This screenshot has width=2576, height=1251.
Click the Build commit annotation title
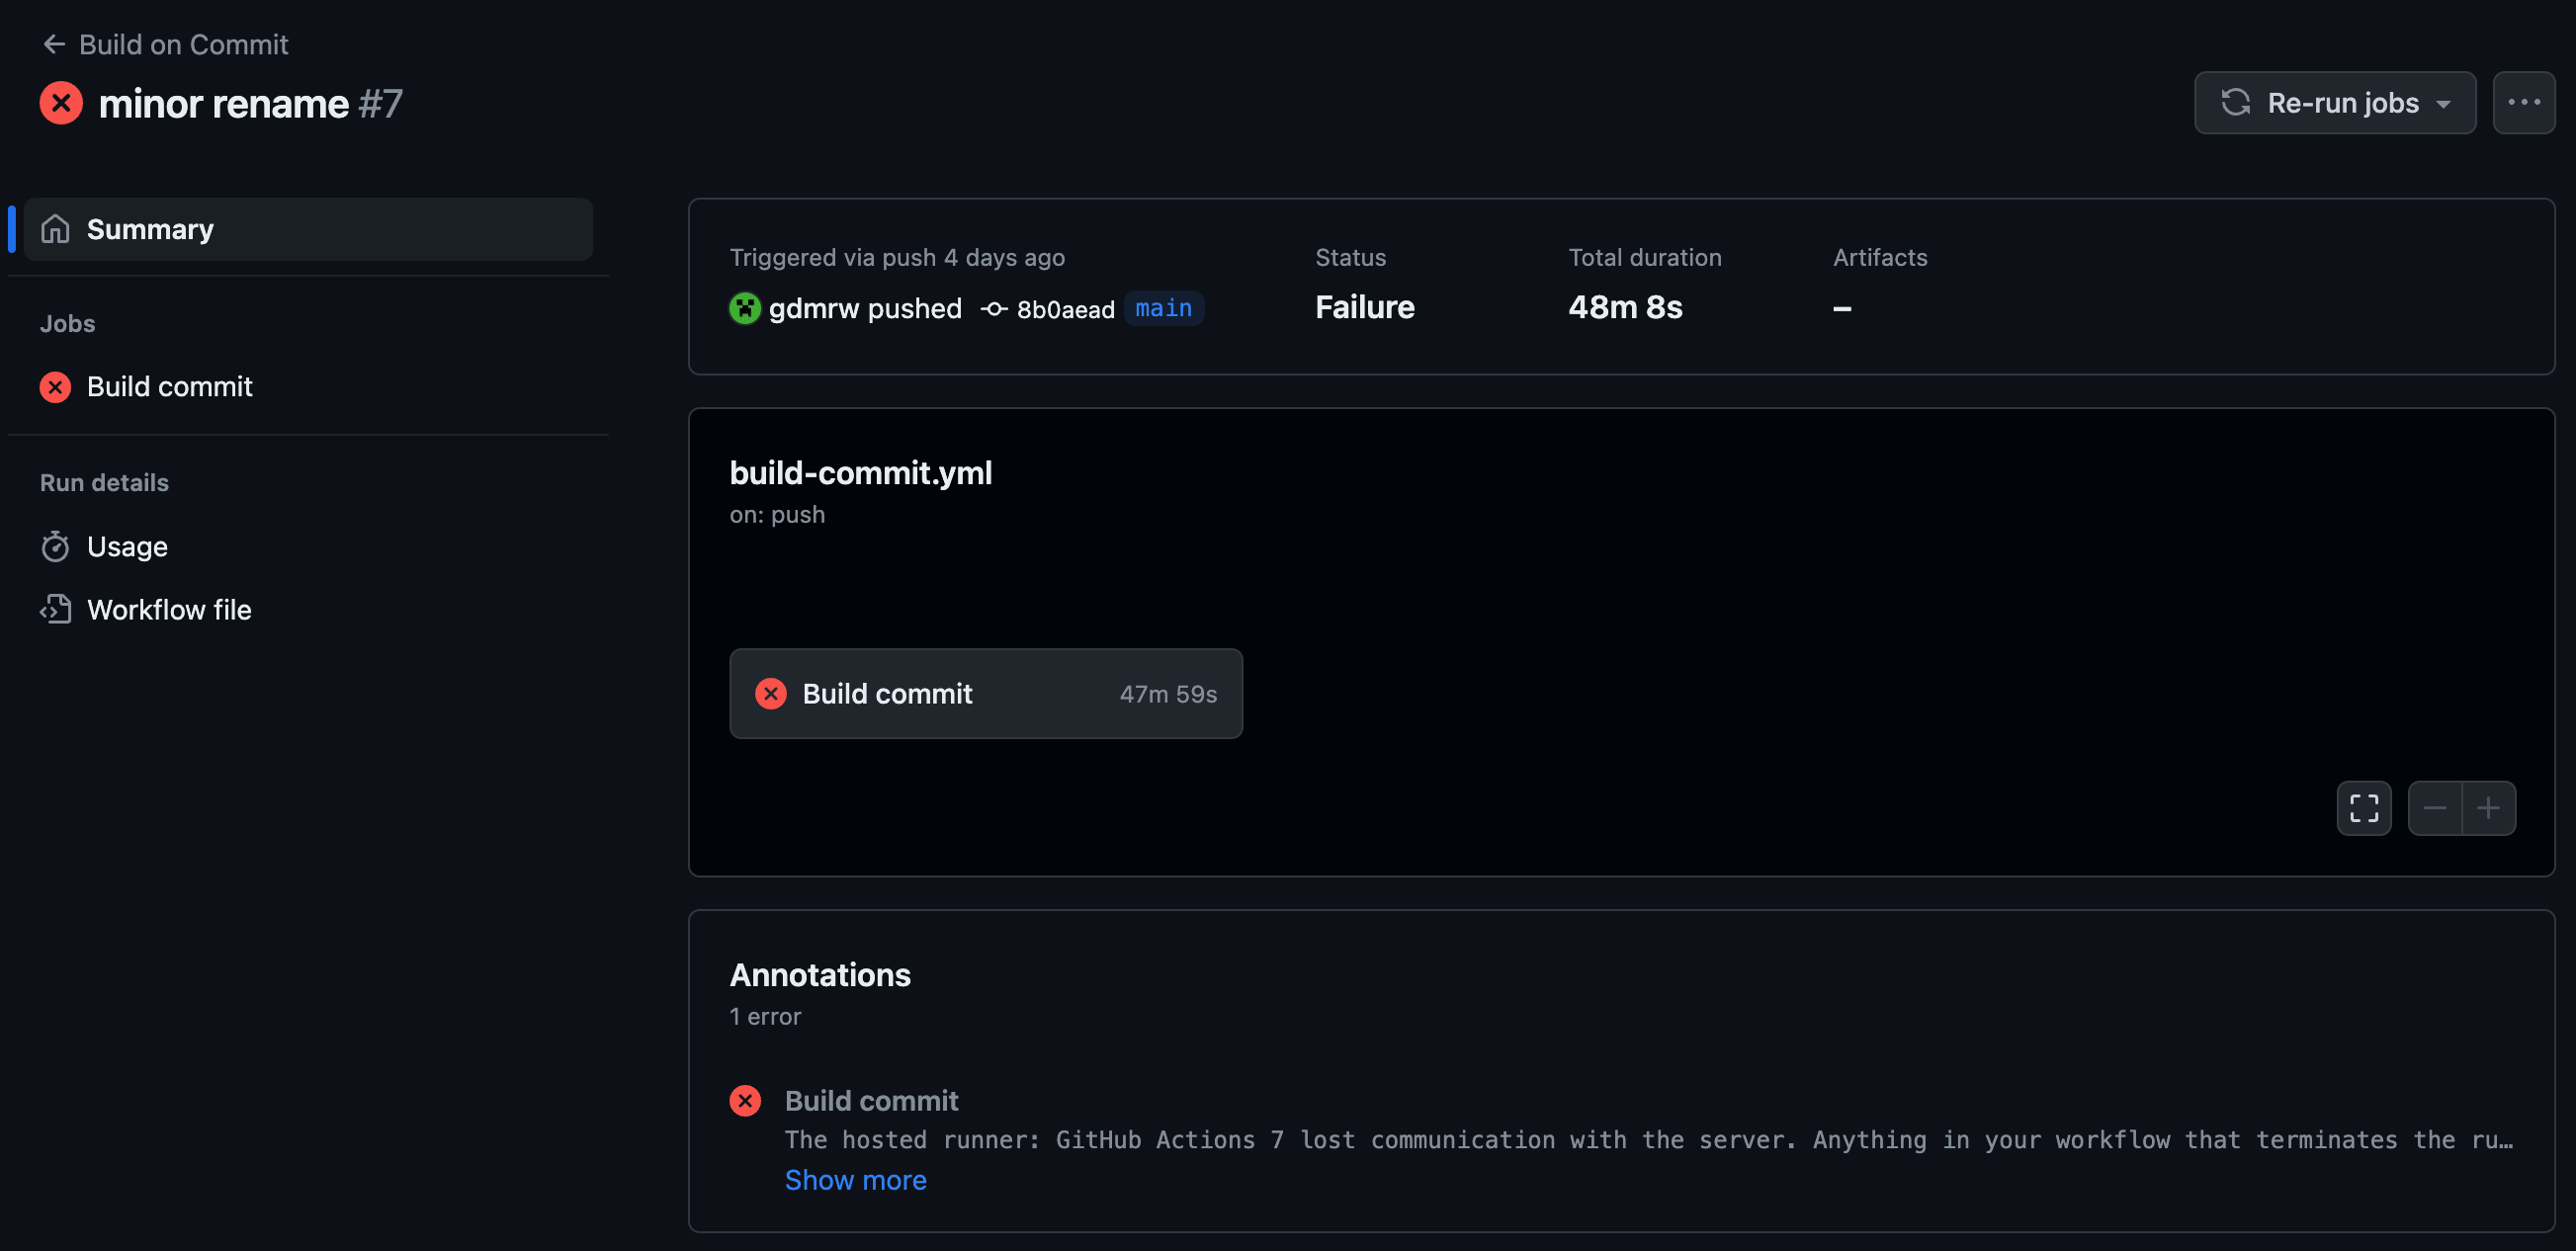click(871, 1101)
